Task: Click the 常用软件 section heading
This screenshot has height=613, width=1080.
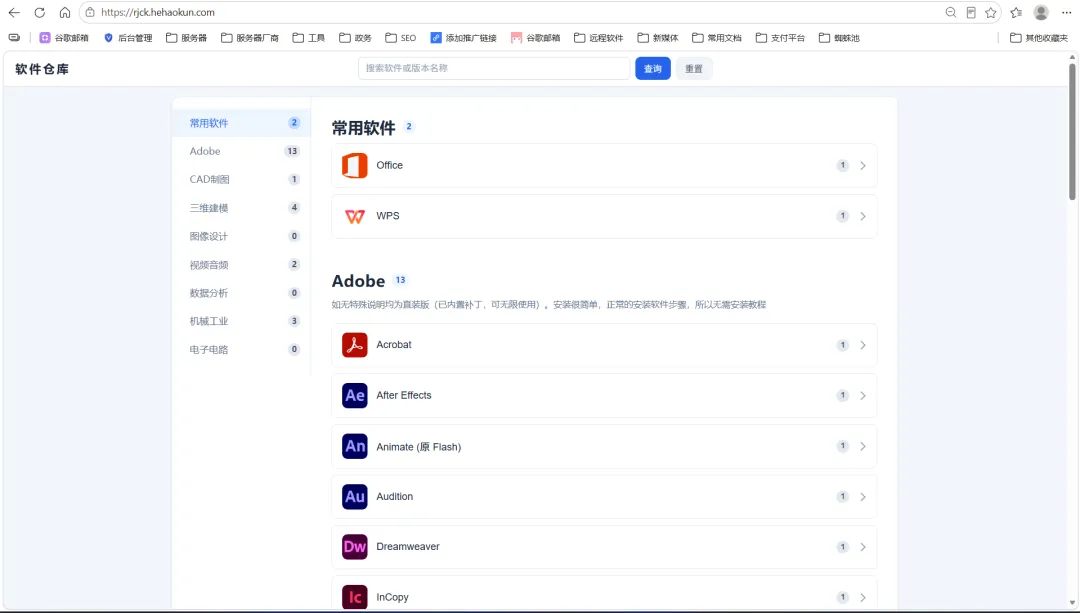Action: click(x=364, y=127)
